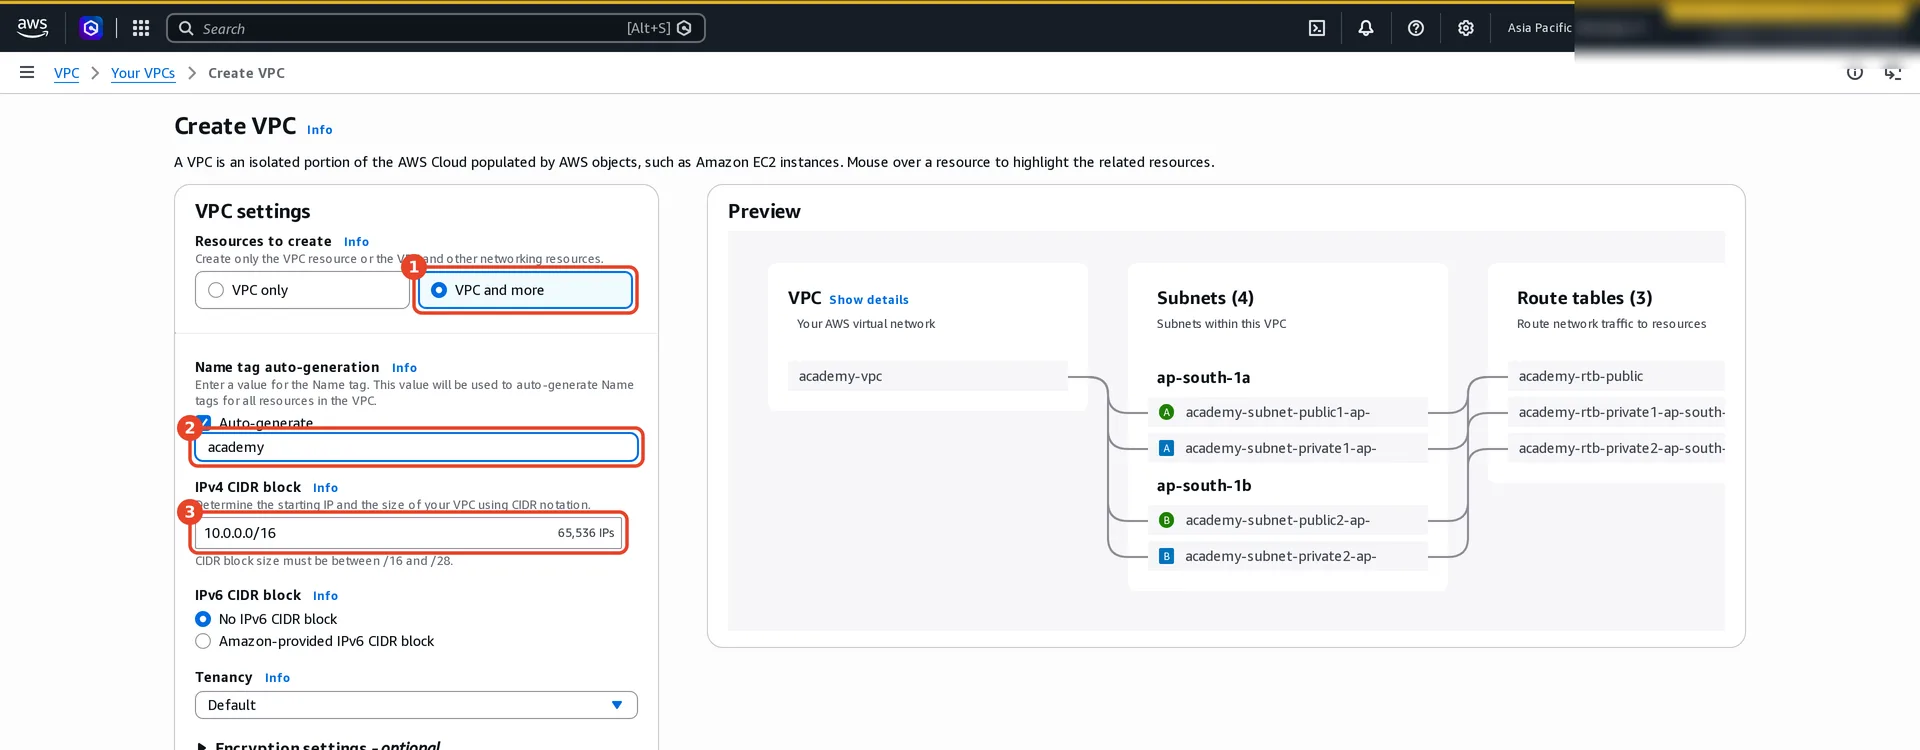Click the 10.0.0.0/16 CIDR input
1920x750 pixels.
[x=408, y=533]
